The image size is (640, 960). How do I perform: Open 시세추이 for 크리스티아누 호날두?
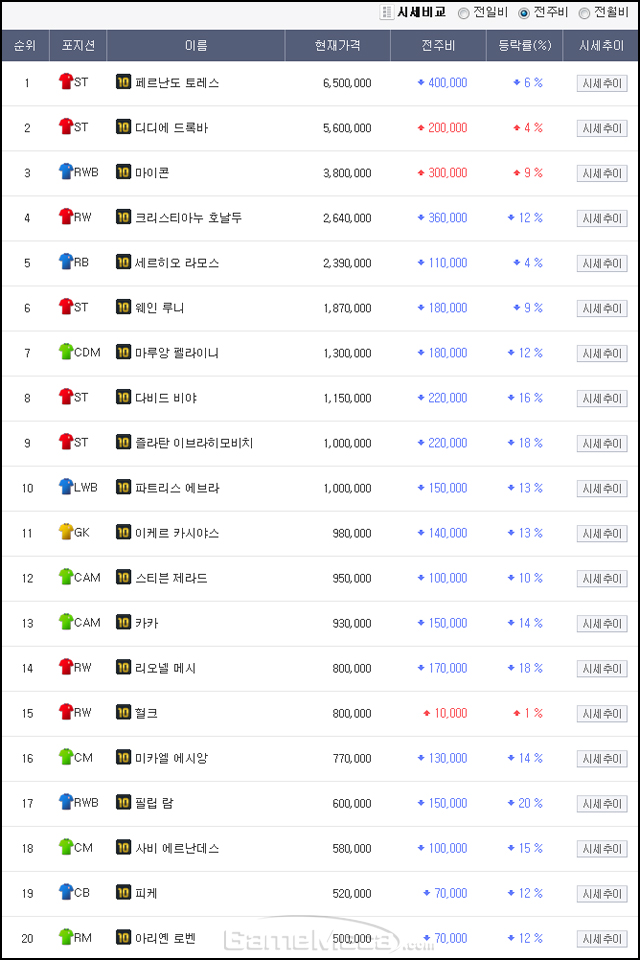[x=602, y=219]
